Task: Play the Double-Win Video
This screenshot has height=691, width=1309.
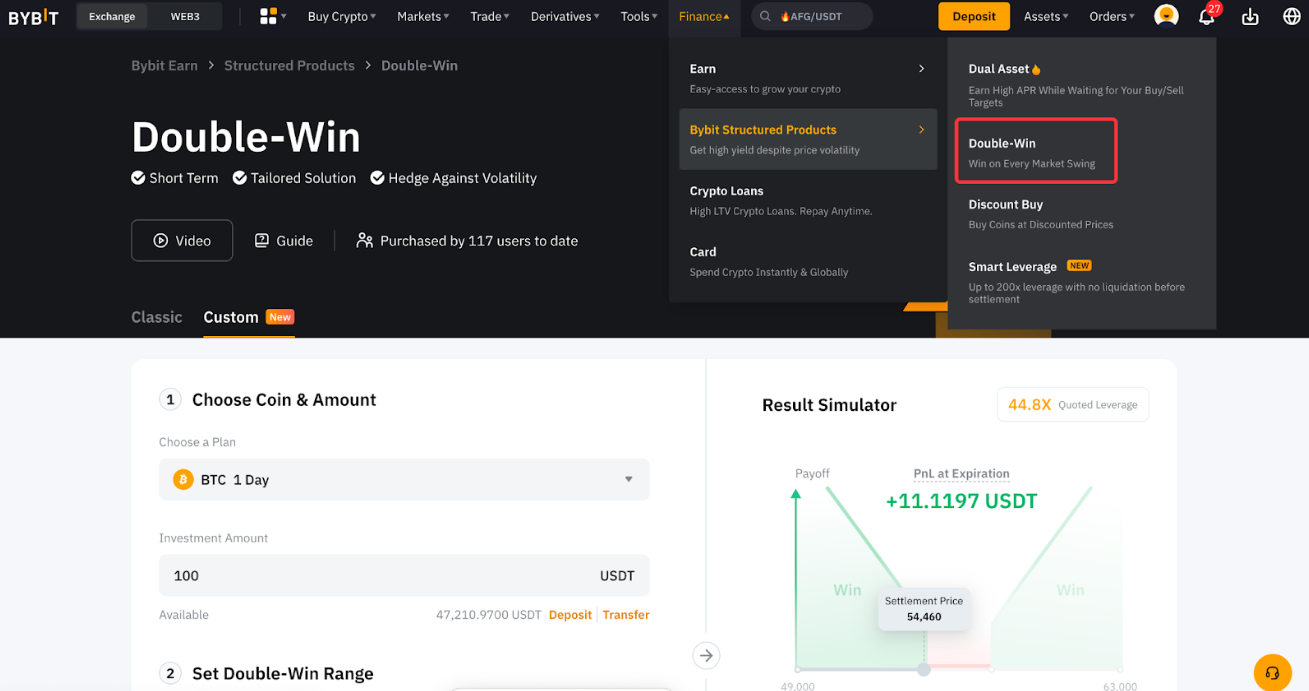Action: coord(182,241)
